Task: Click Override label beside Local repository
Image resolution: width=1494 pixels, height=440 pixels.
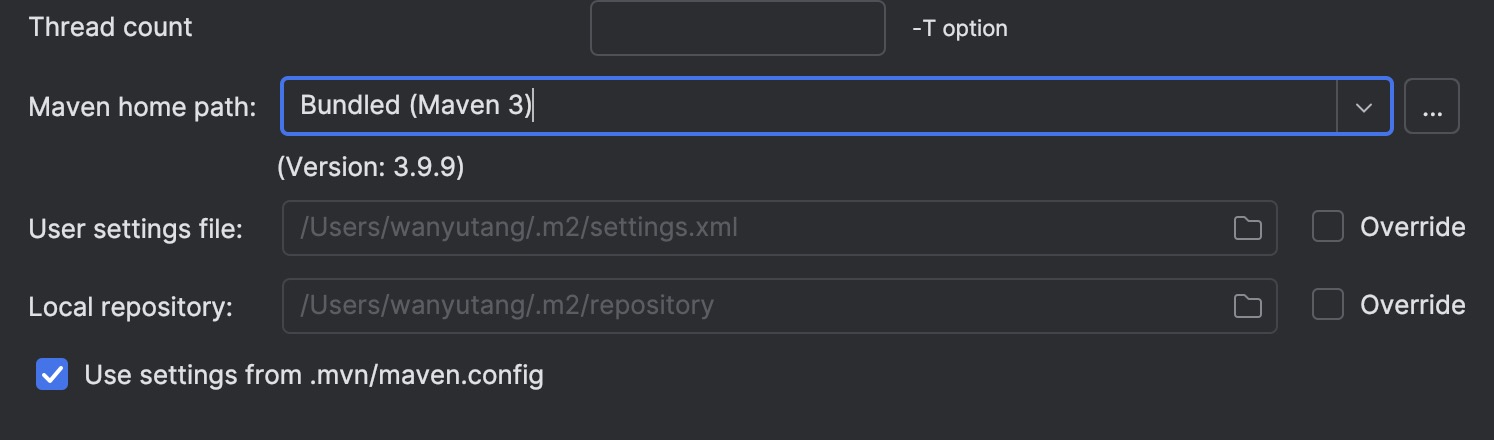Action: coord(1413,305)
